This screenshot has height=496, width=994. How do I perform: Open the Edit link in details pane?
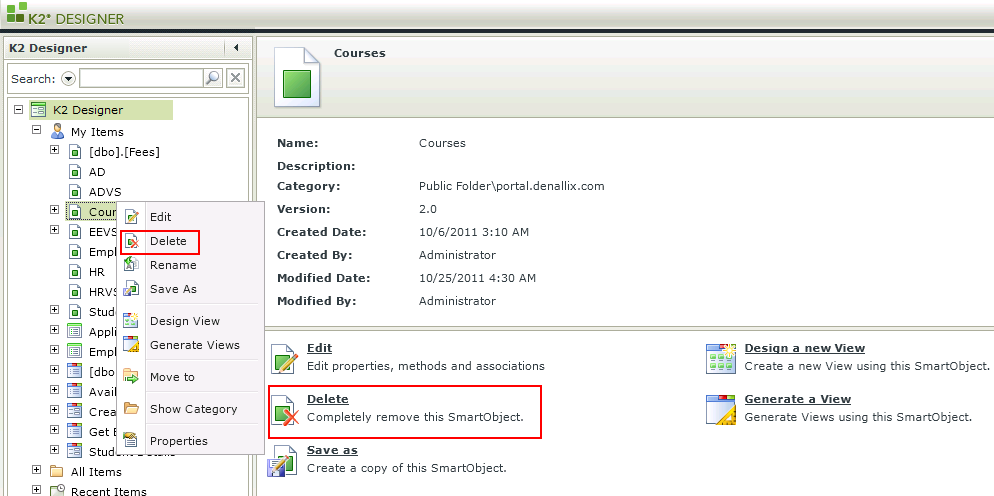pyautogui.click(x=320, y=348)
